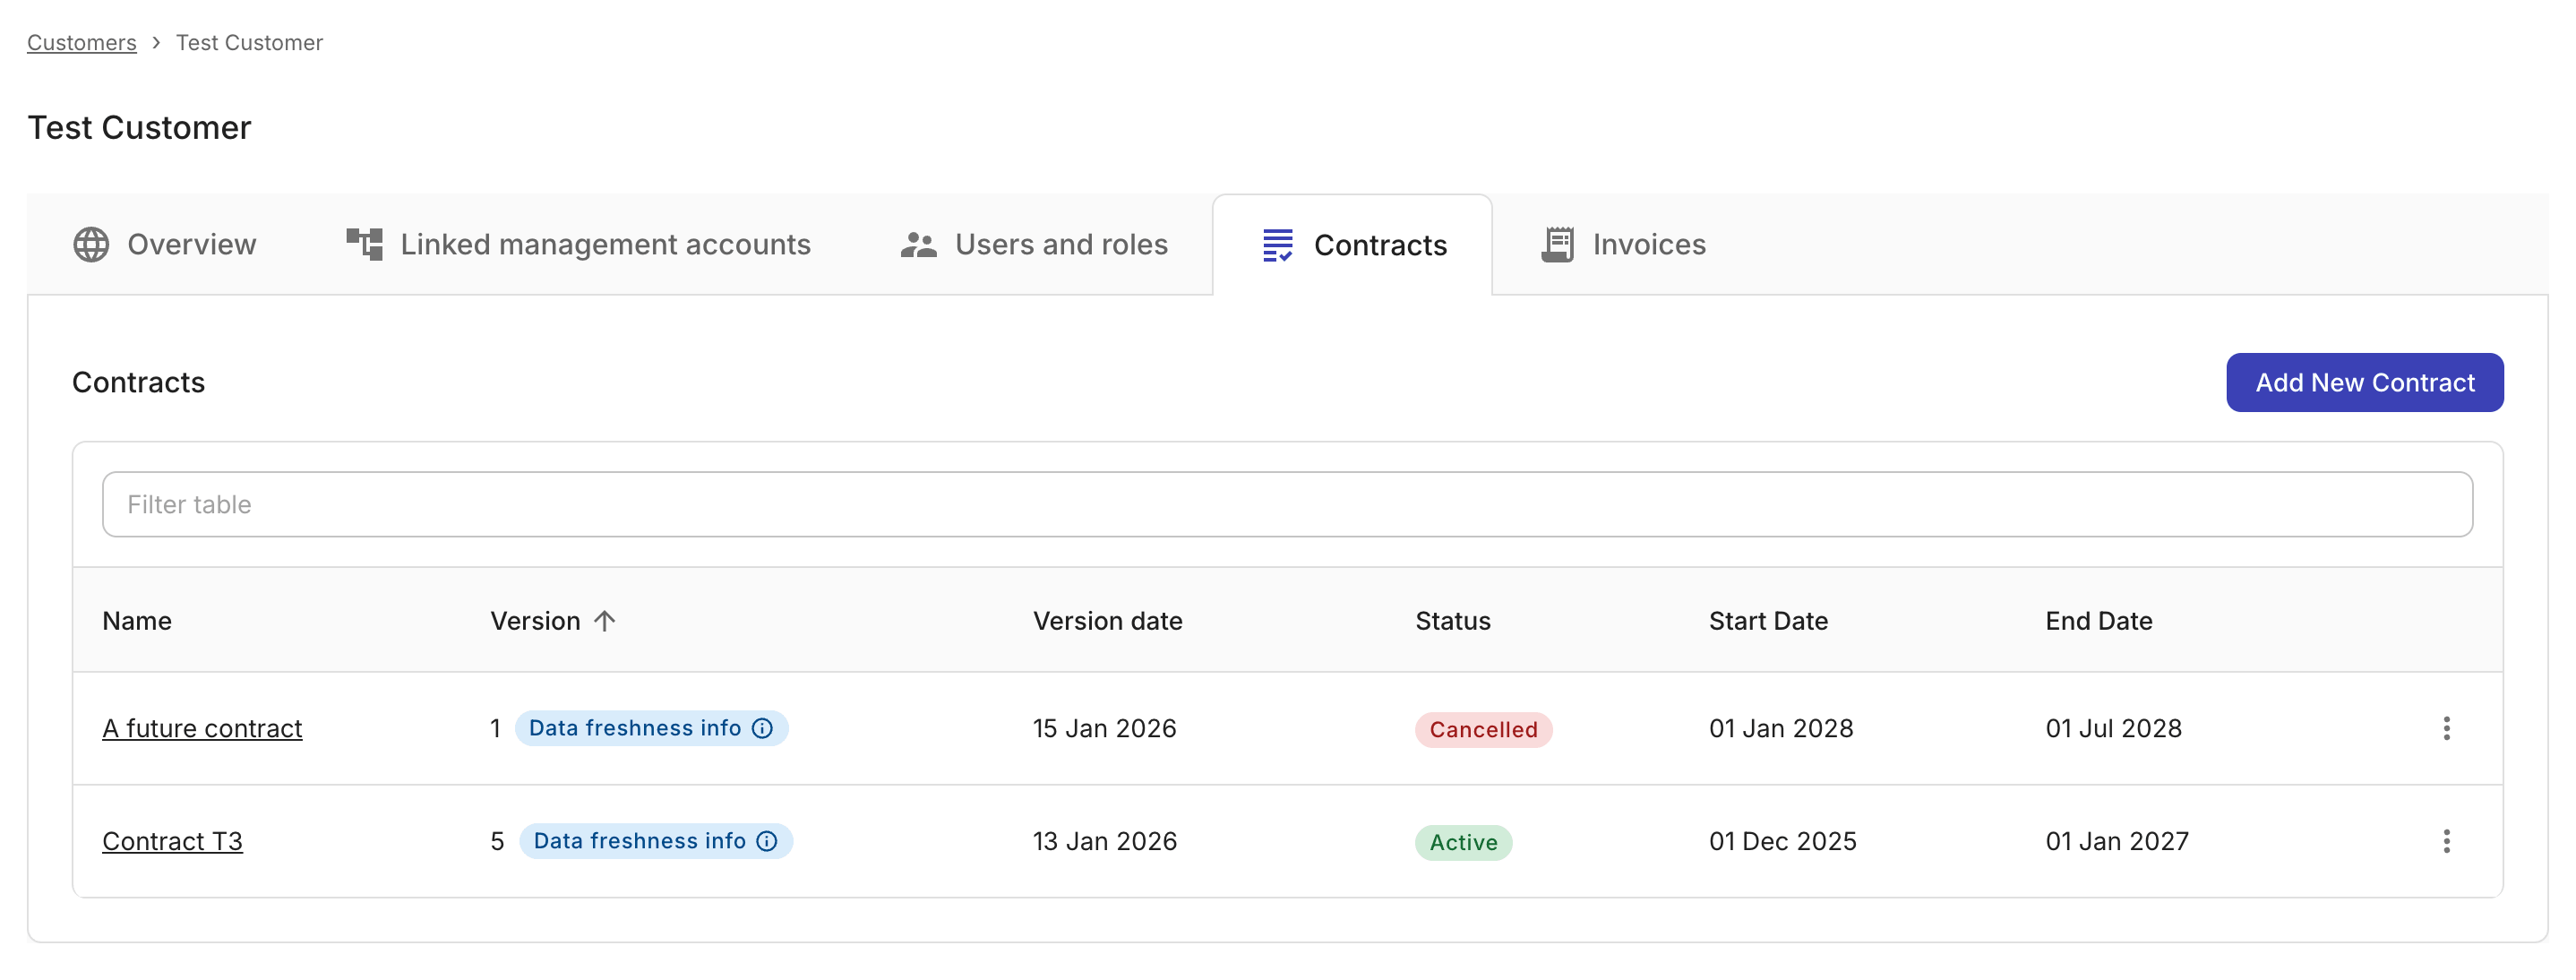Click info icon beside version 1 freshness
Image resolution: width=2576 pixels, height=980 pixels.
(763, 729)
